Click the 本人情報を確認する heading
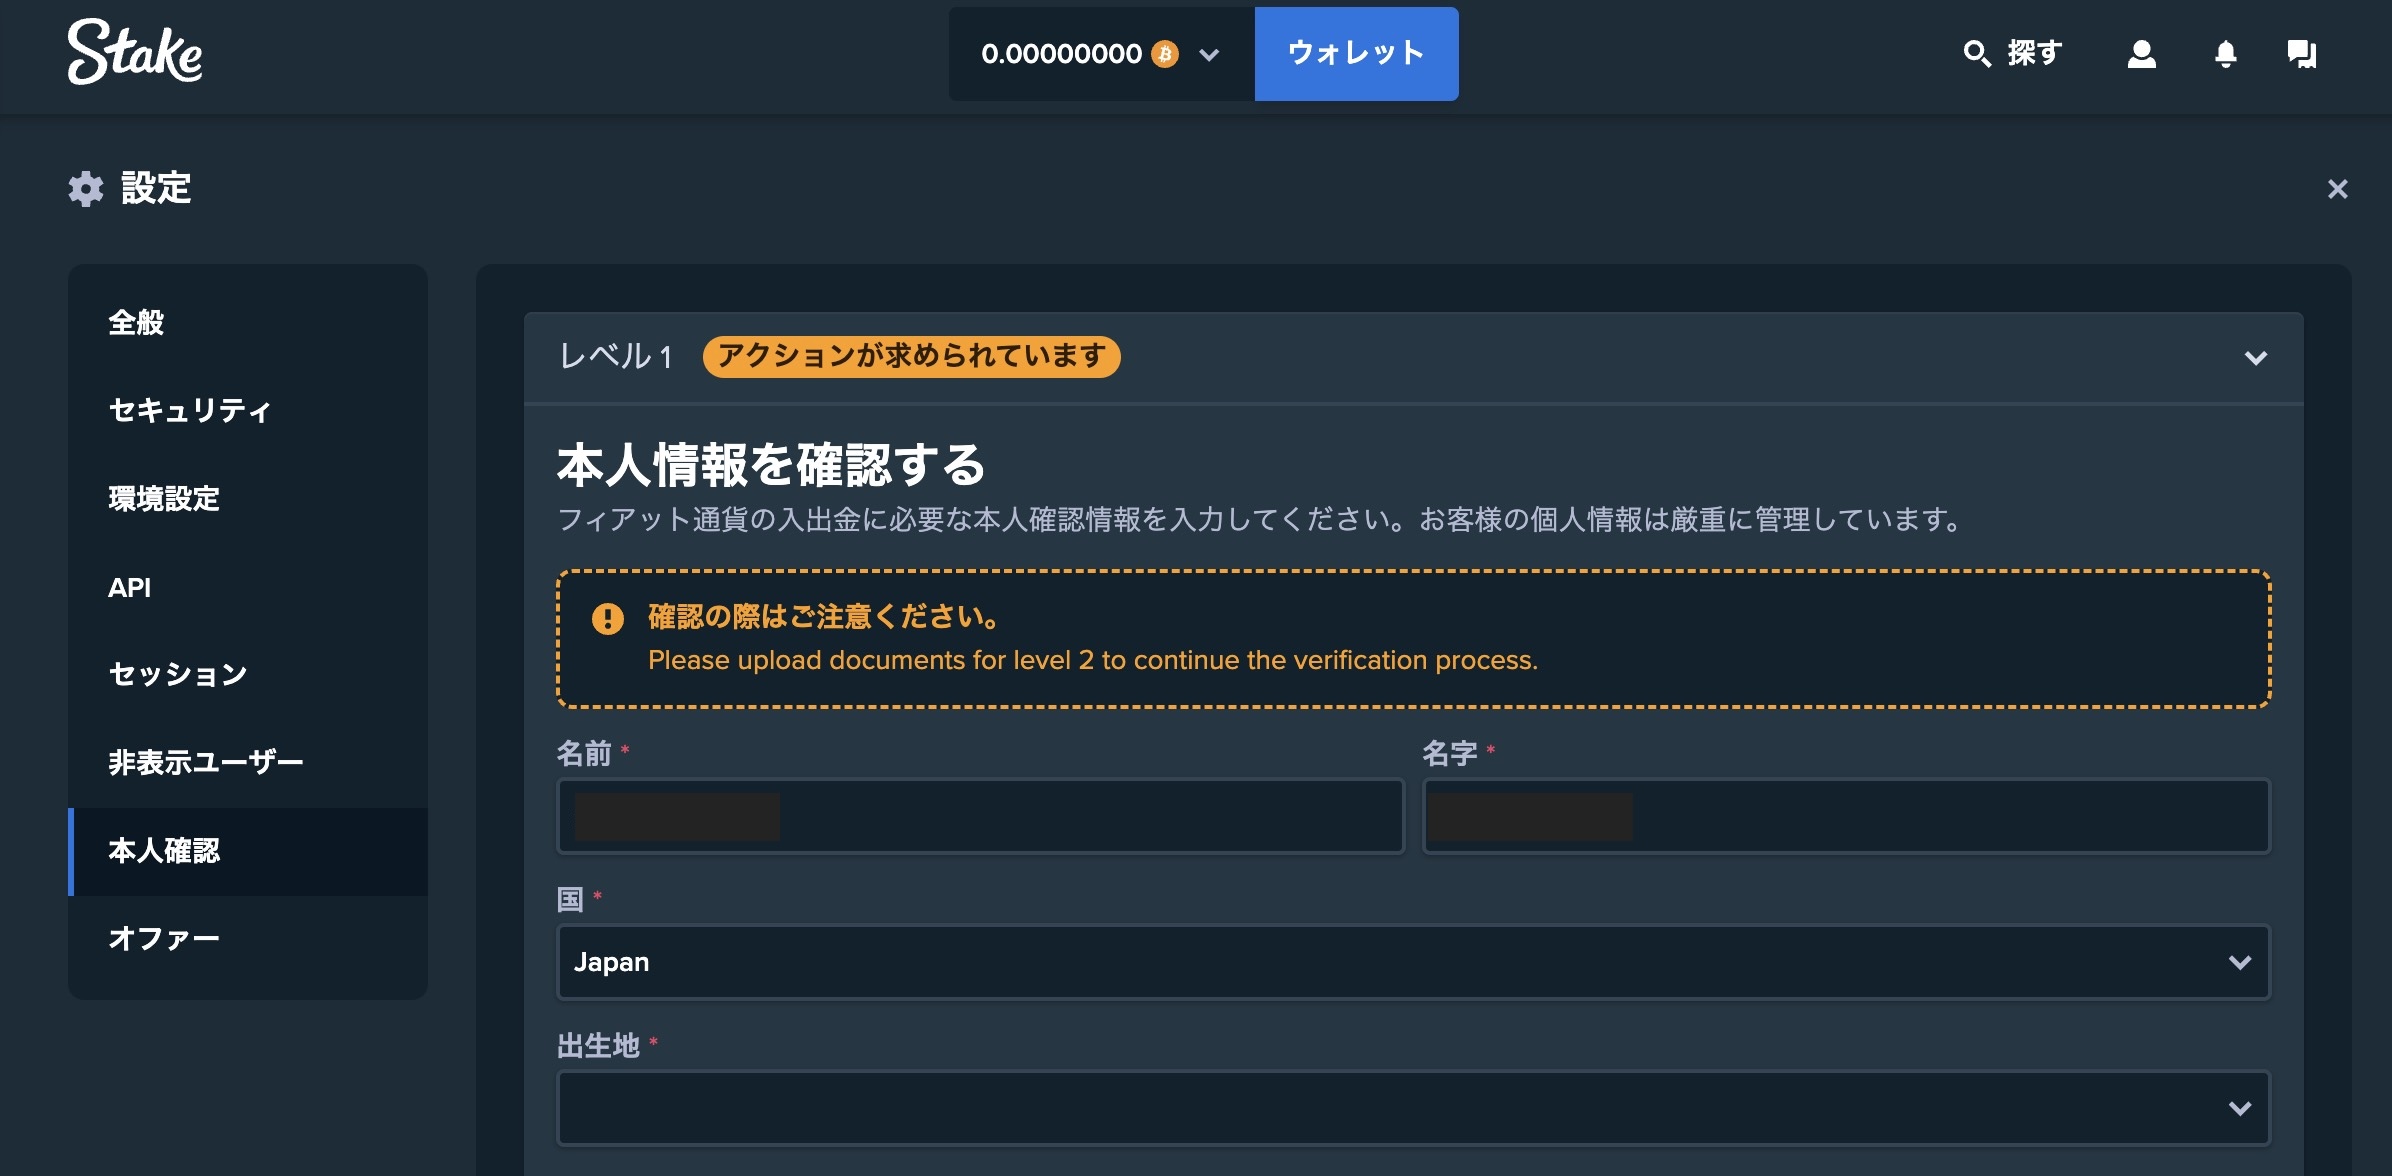This screenshot has height=1176, width=2392. [x=771, y=466]
